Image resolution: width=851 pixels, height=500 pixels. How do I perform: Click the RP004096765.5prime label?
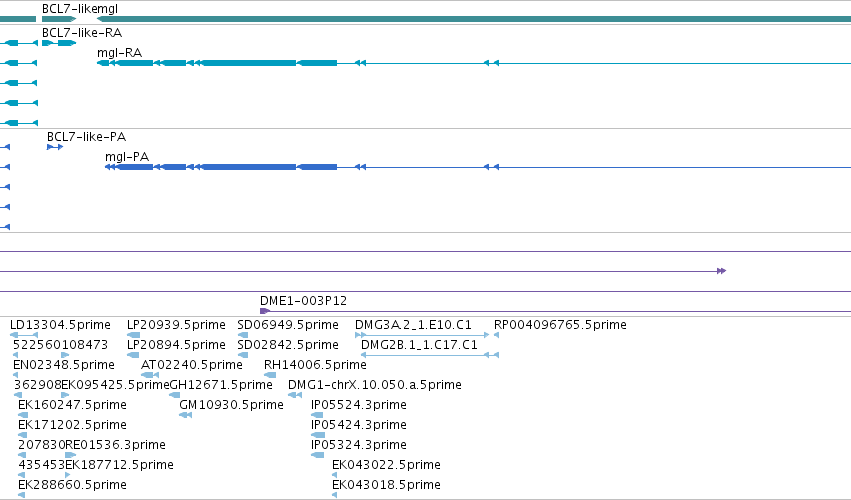560,325
